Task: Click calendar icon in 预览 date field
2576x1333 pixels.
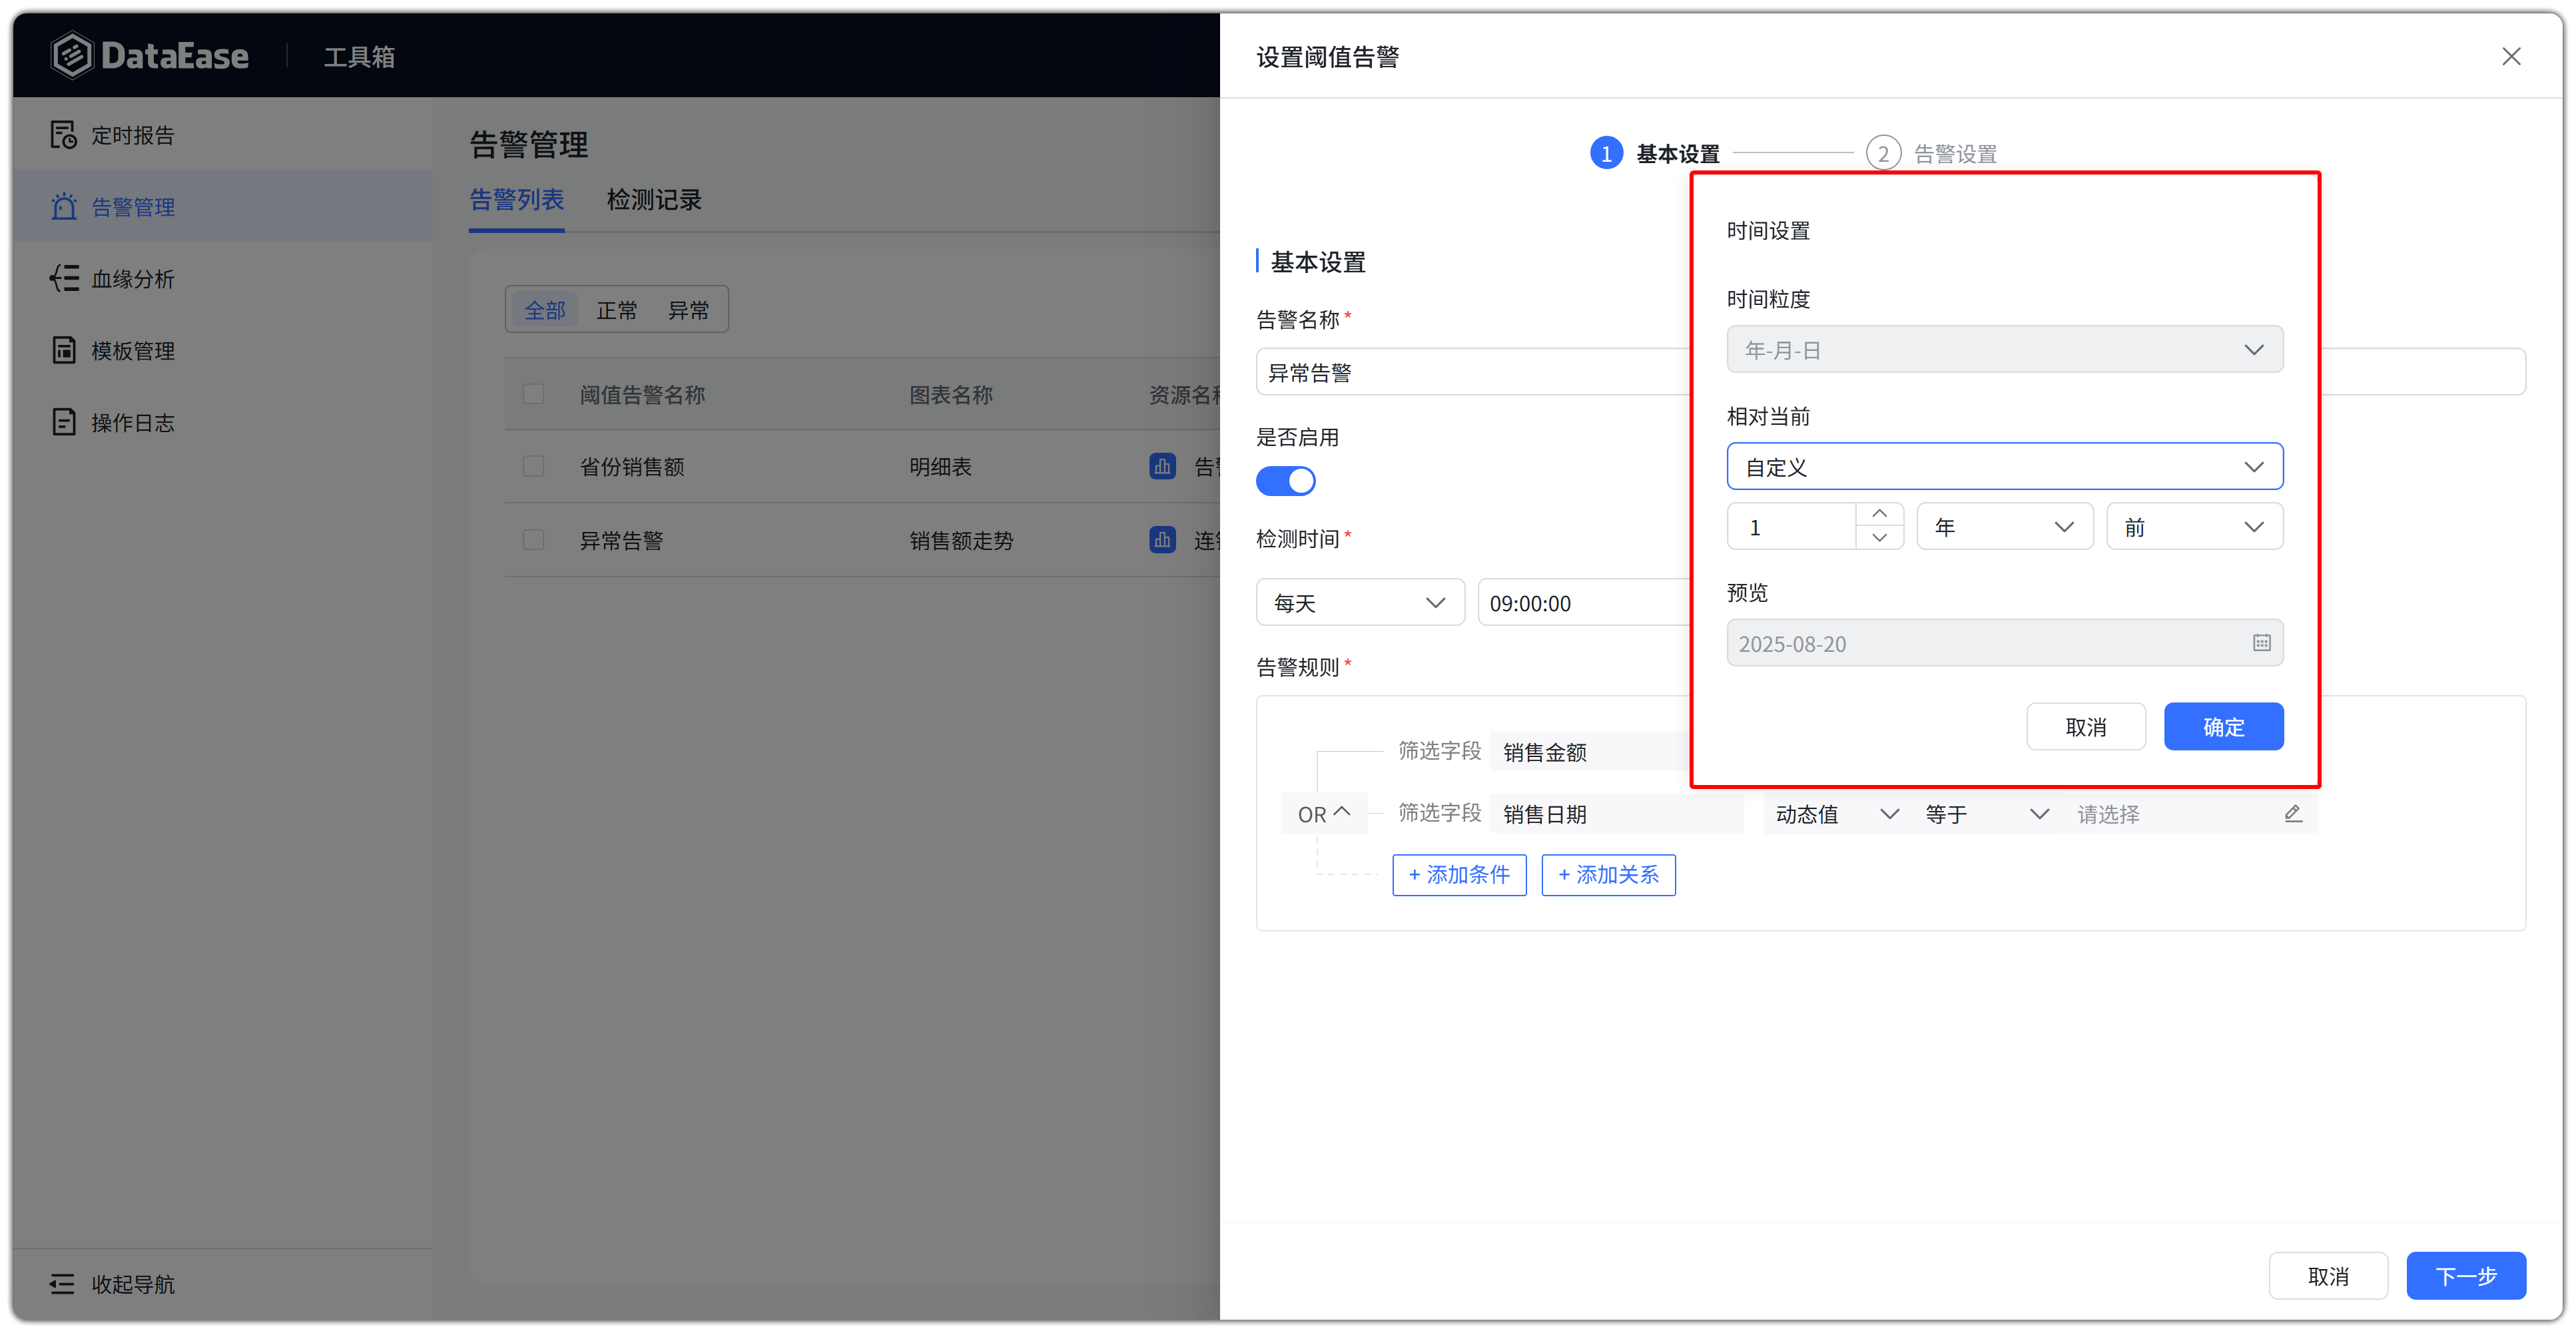Action: (2261, 643)
